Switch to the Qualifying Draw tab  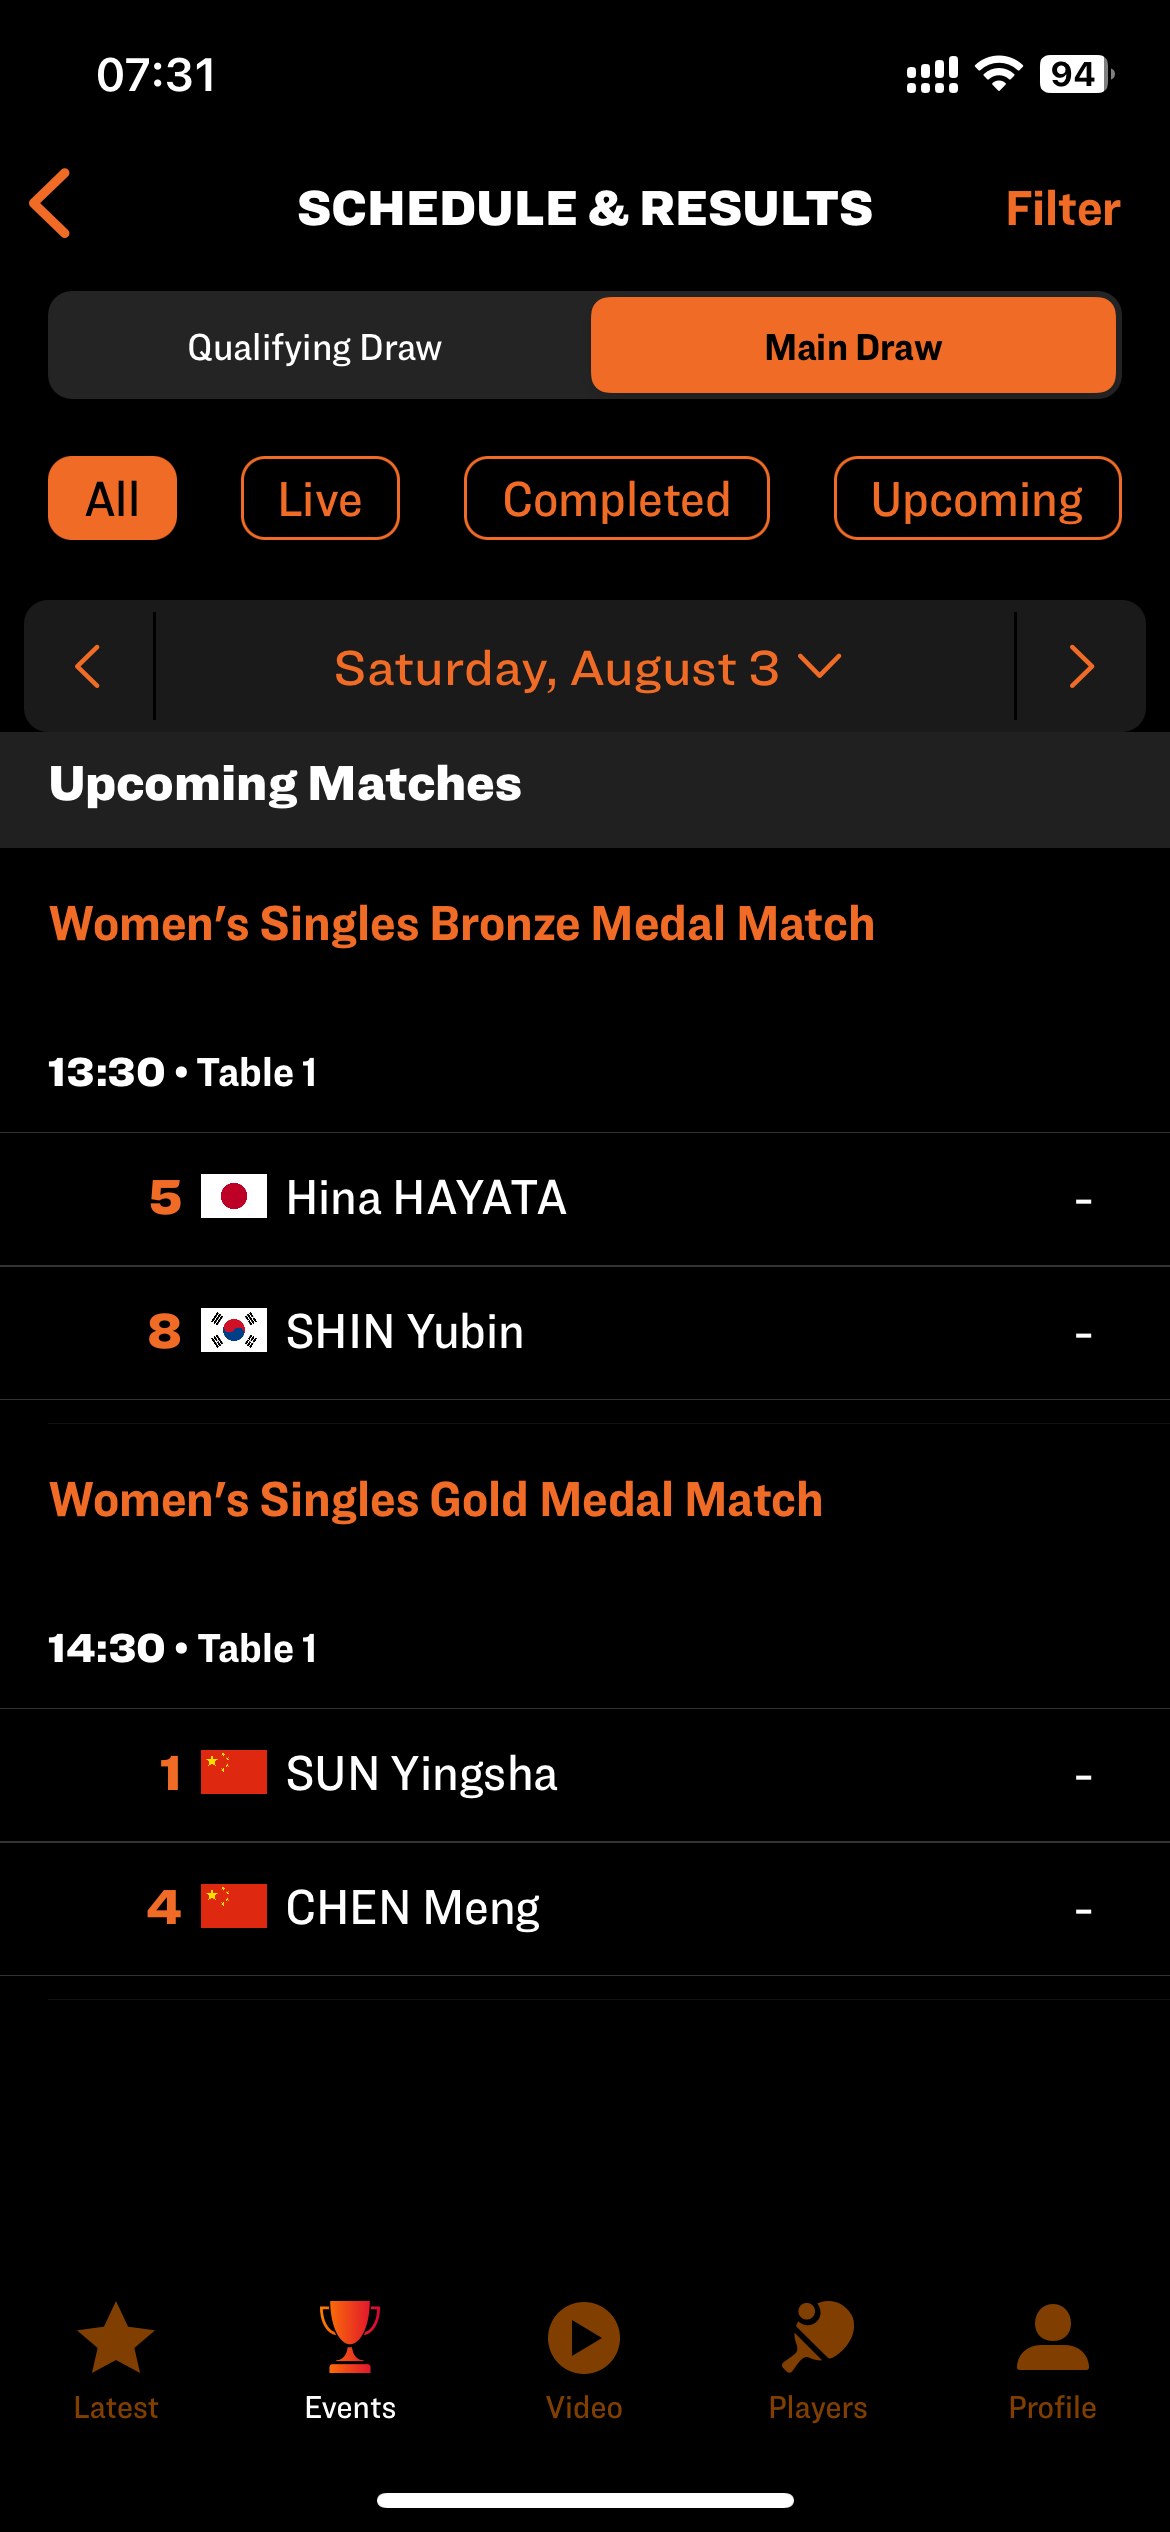coord(315,346)
